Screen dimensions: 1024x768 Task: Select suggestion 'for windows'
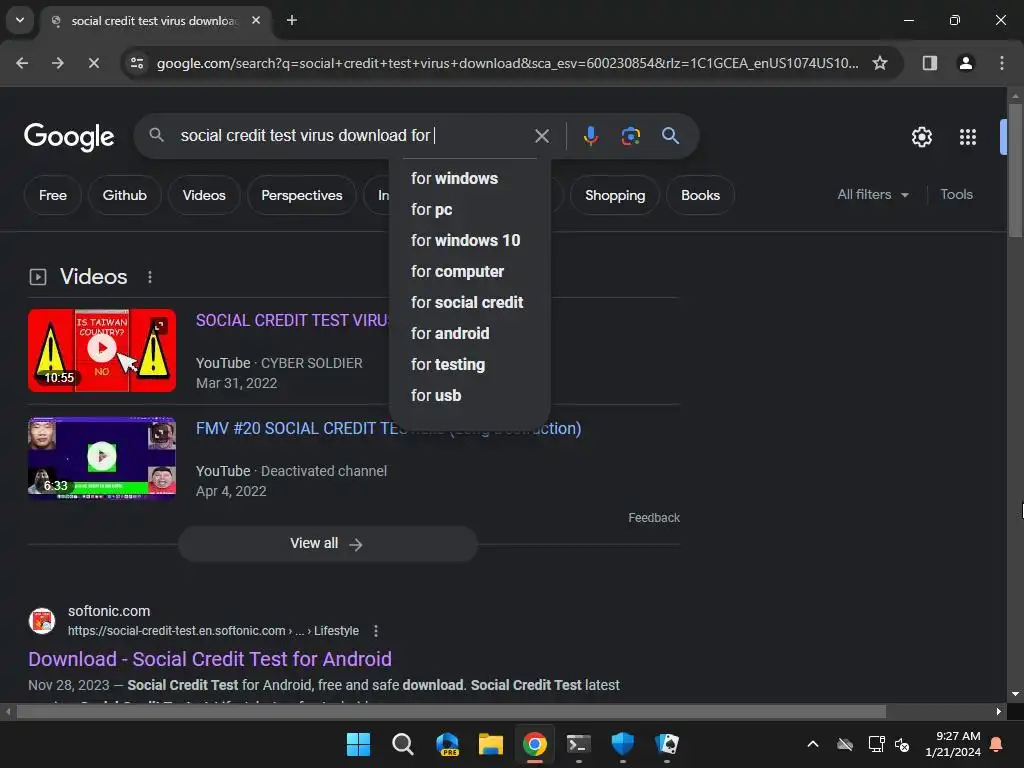470,178
